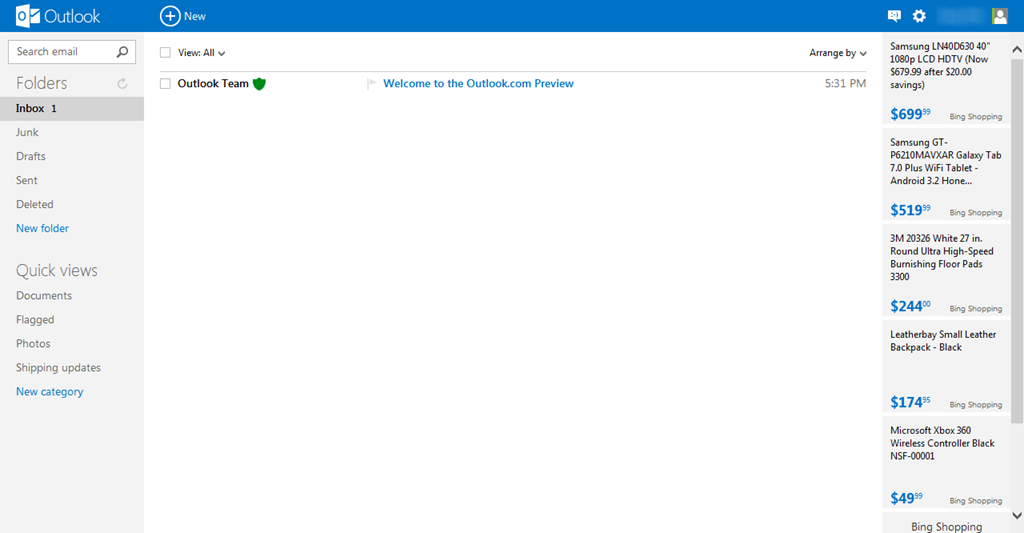1024x533 pixels.
Task: Open the Arrange by dropdown
Action: [x=838, y=53]
